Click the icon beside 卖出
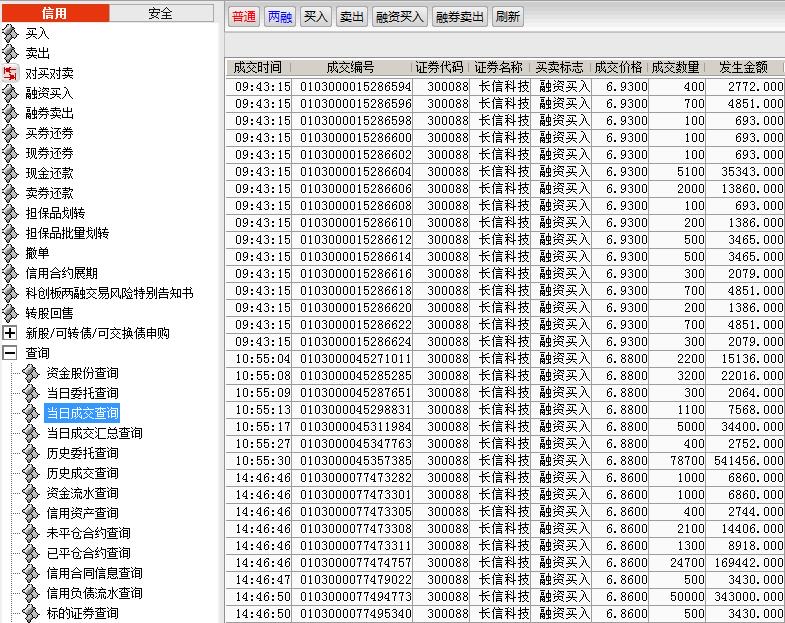Viewport: 785px width, 623px height. coord(10,53)
